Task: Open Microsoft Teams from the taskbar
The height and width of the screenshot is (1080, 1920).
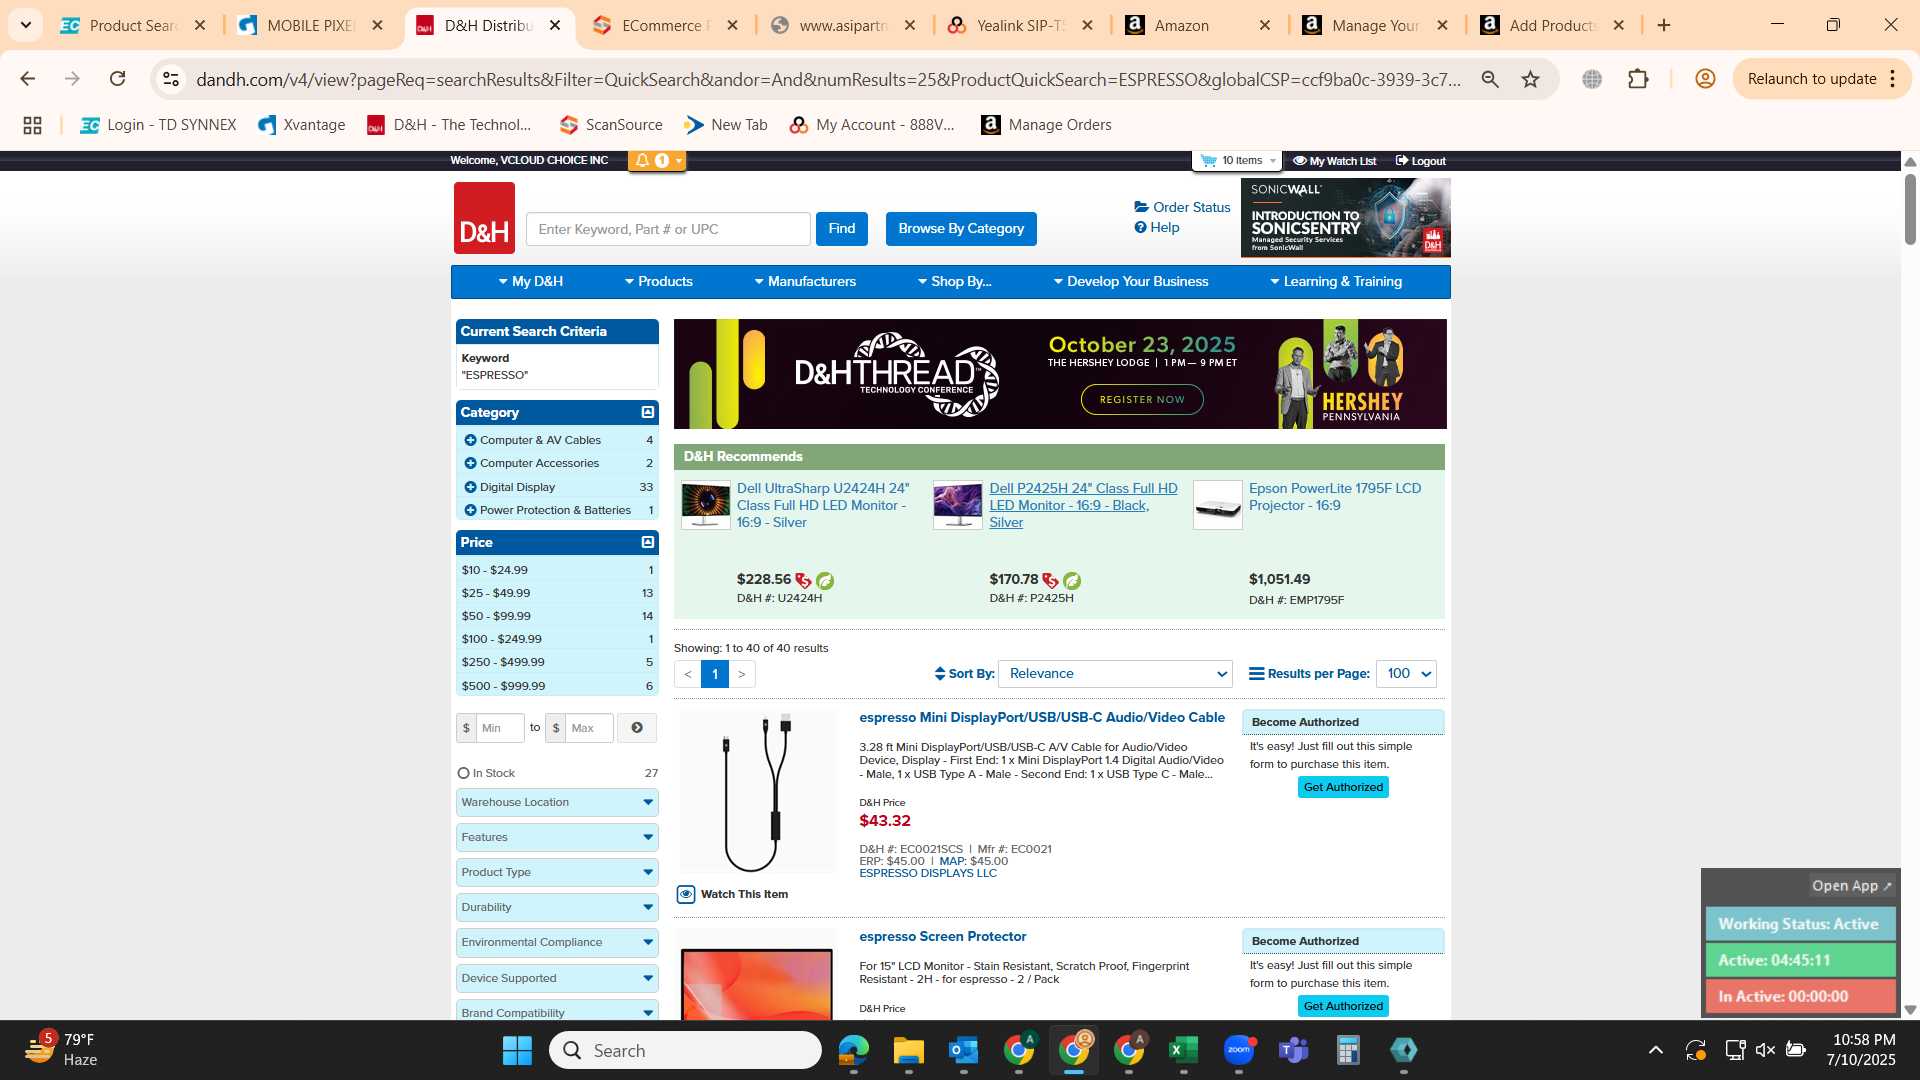Action: click(x=1293, y=1050)
